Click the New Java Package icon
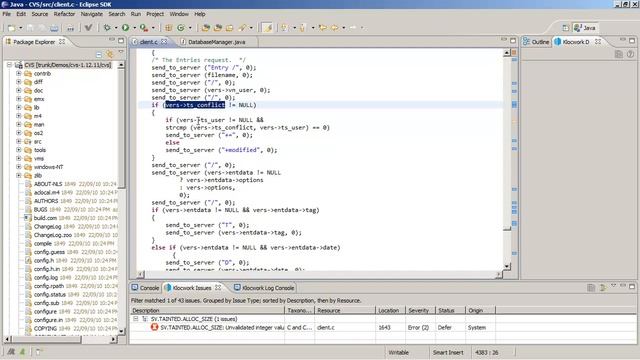 168,28
